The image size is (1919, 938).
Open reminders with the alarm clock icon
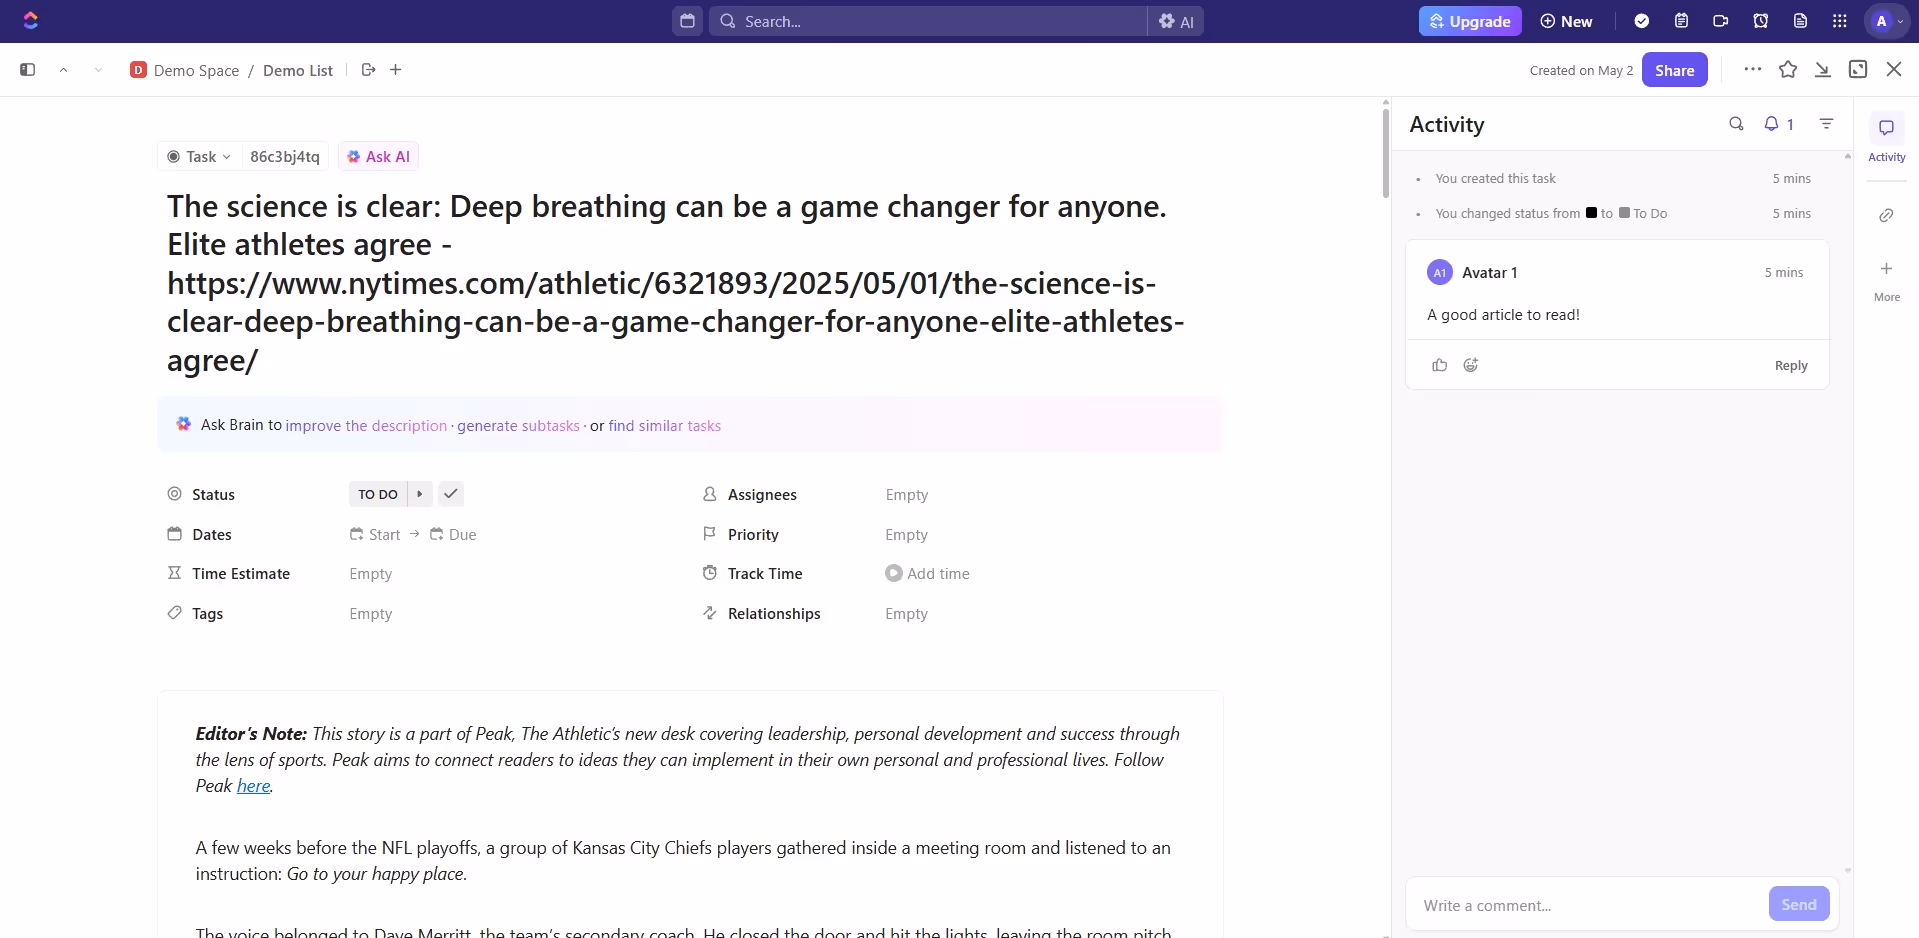(x=1760, y=20)
